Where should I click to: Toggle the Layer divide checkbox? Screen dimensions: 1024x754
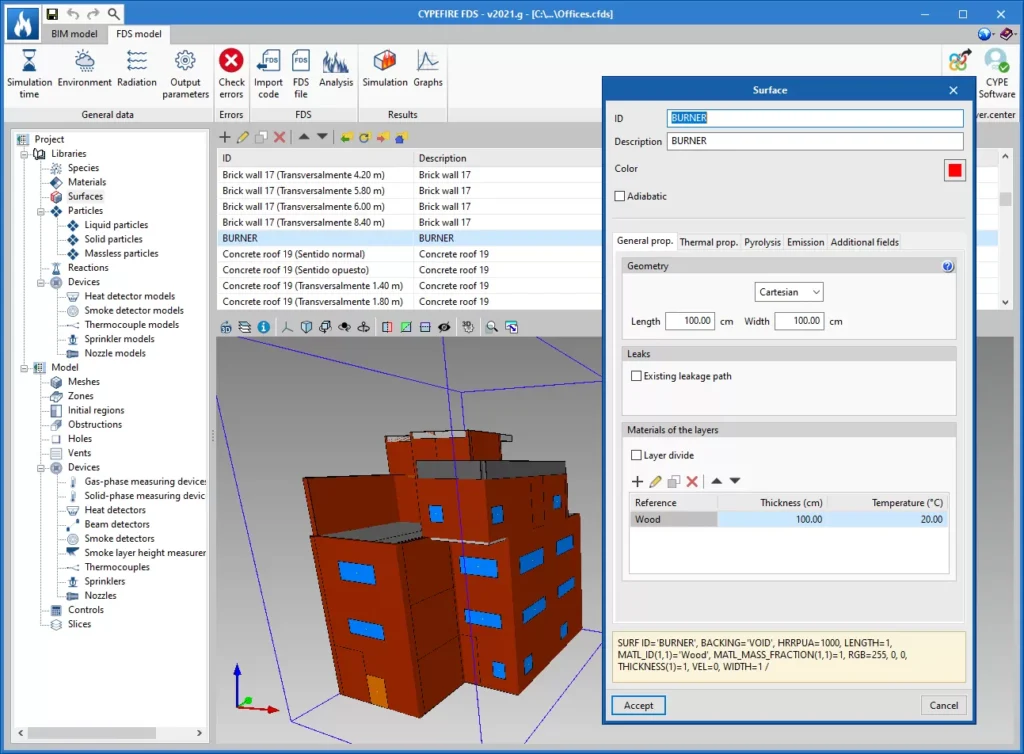click(x=636, y=455)
